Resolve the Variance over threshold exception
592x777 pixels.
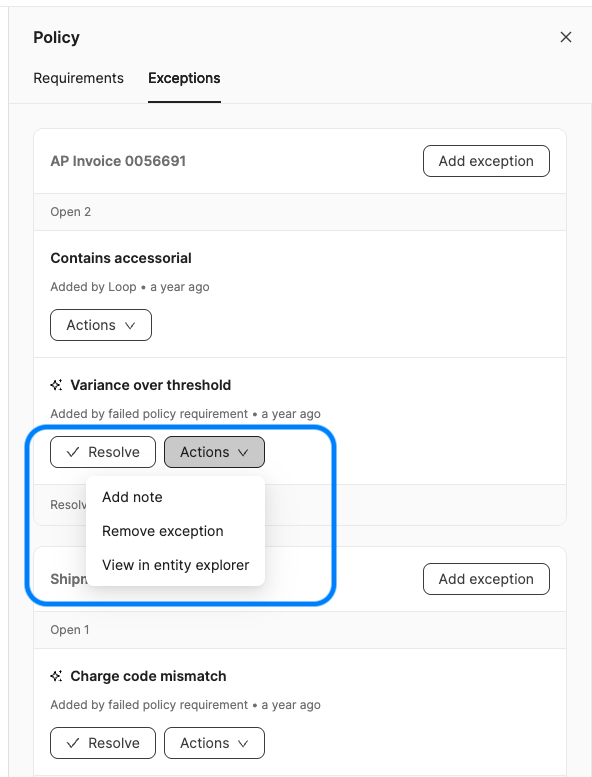pyautogui.click(x=103, y=452)
